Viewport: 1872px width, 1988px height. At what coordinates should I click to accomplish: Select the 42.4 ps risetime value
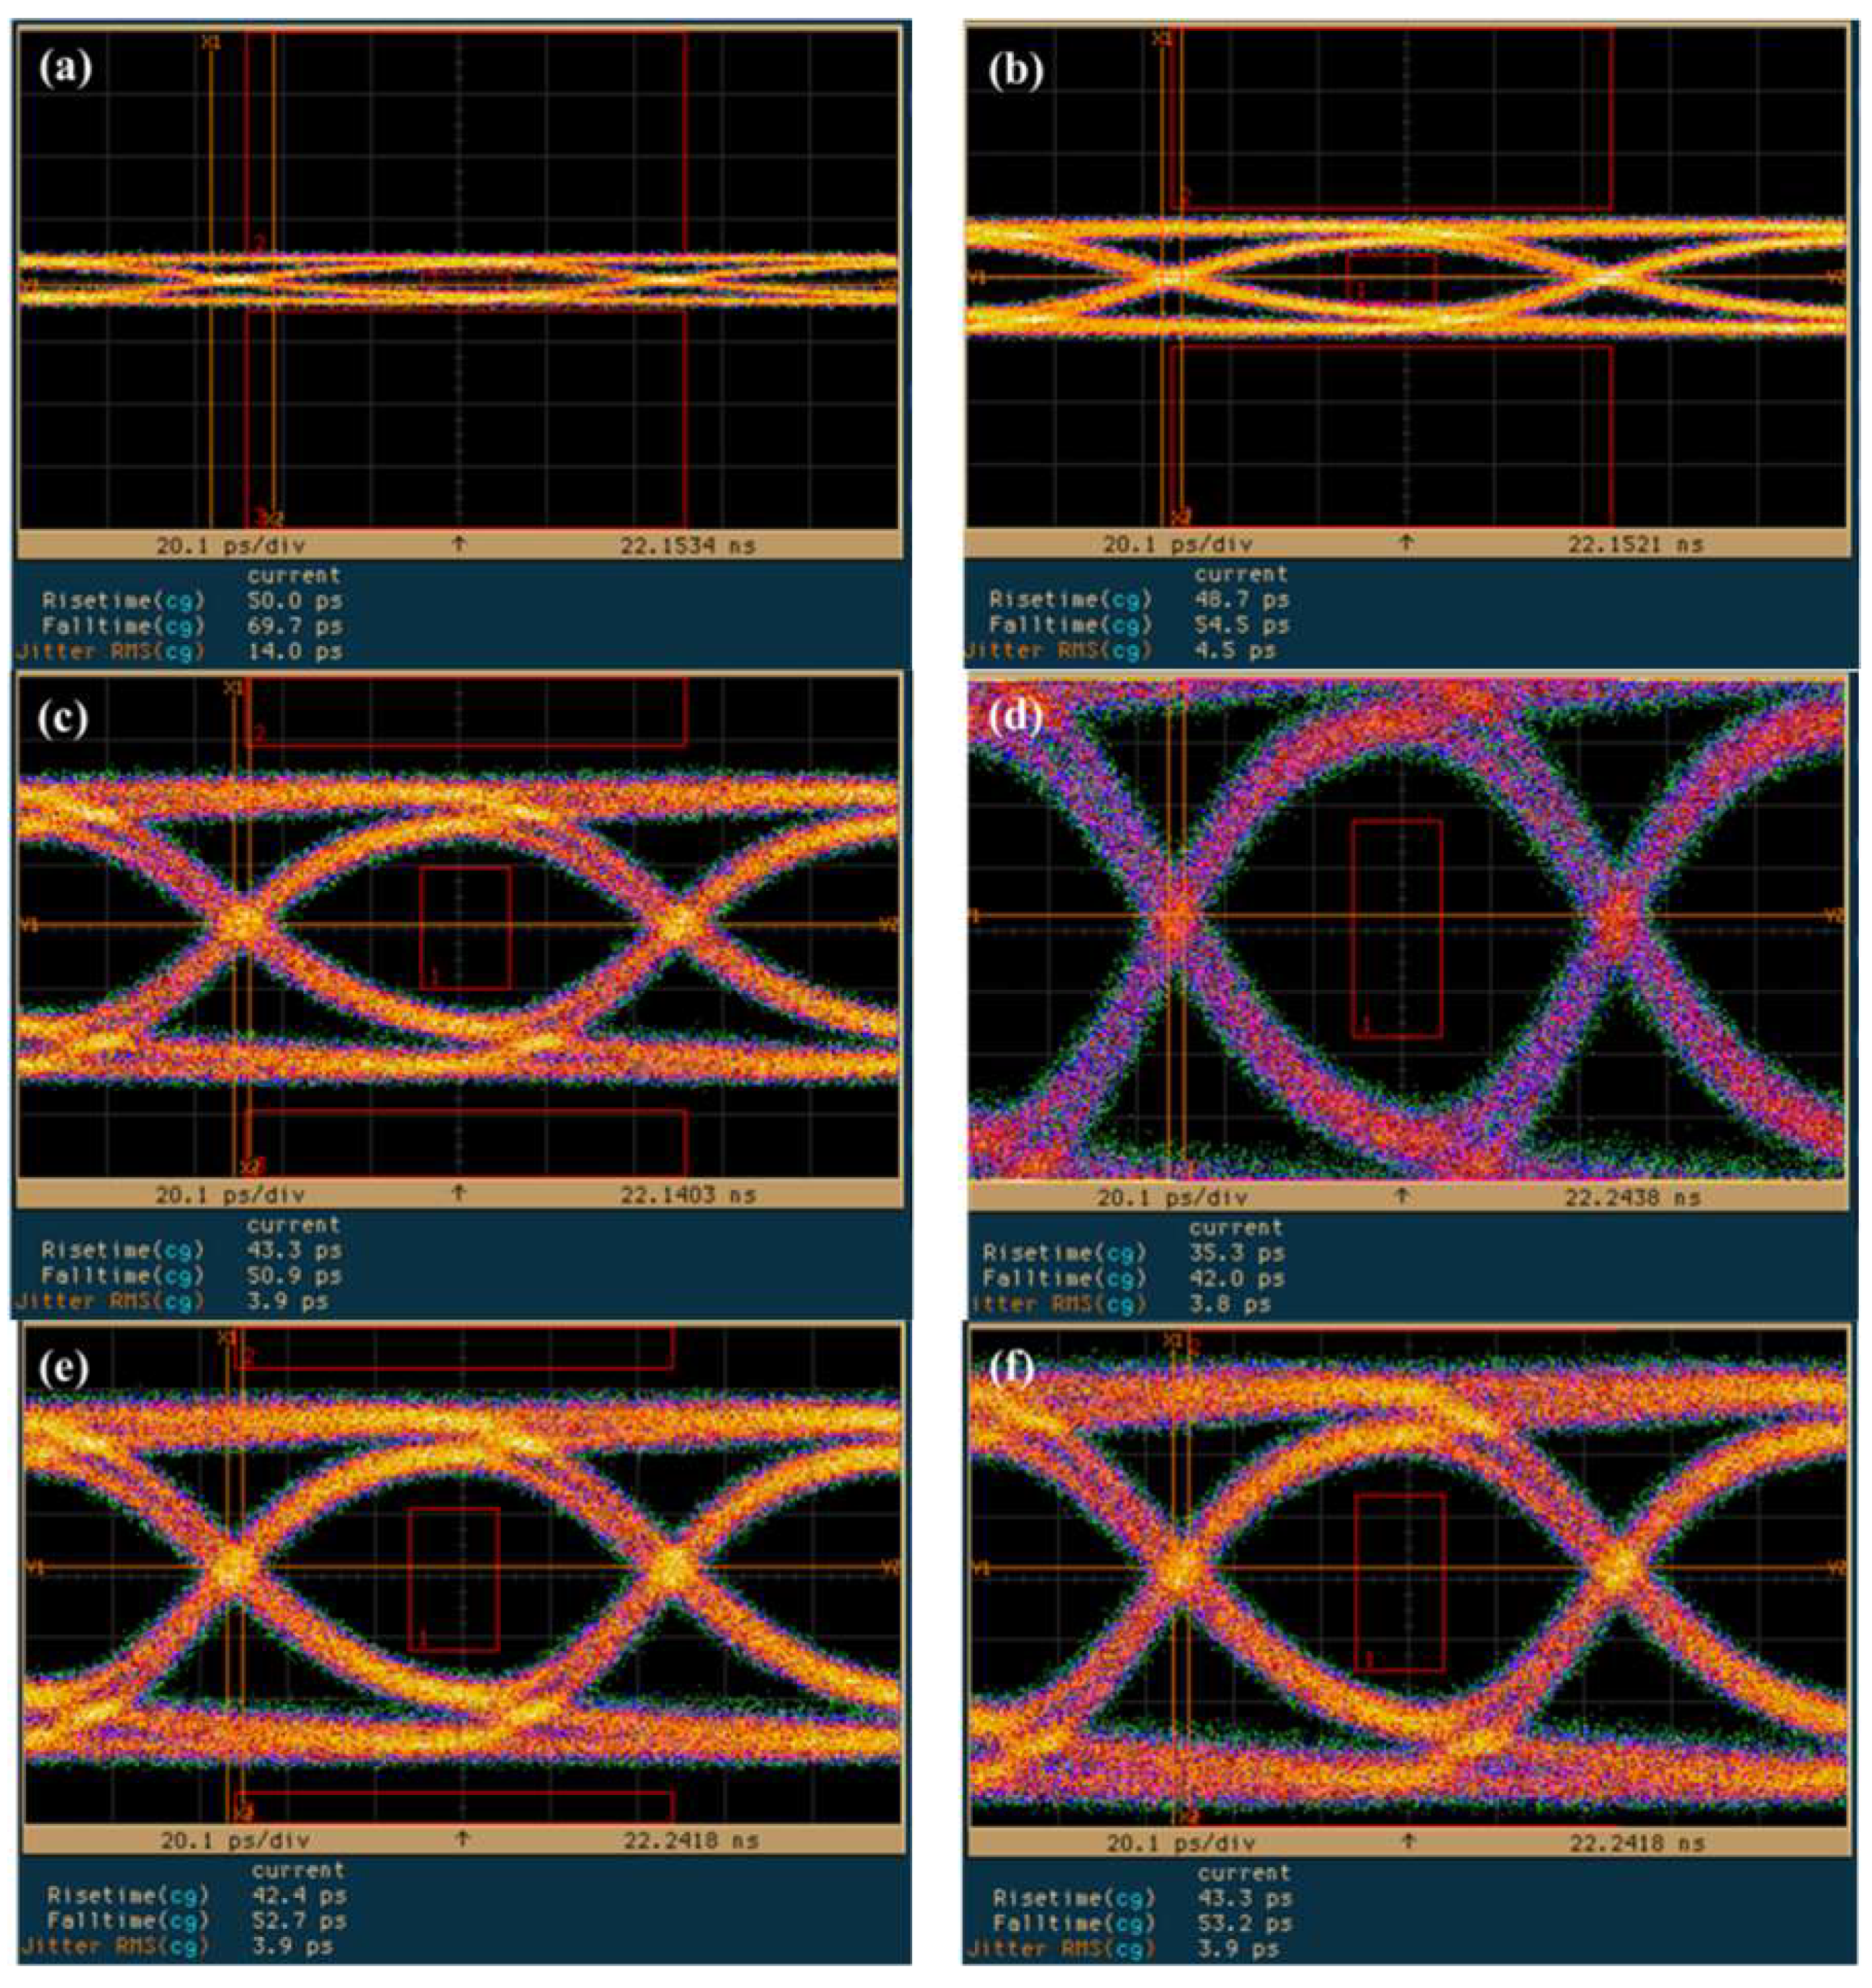pos(298,1895)
